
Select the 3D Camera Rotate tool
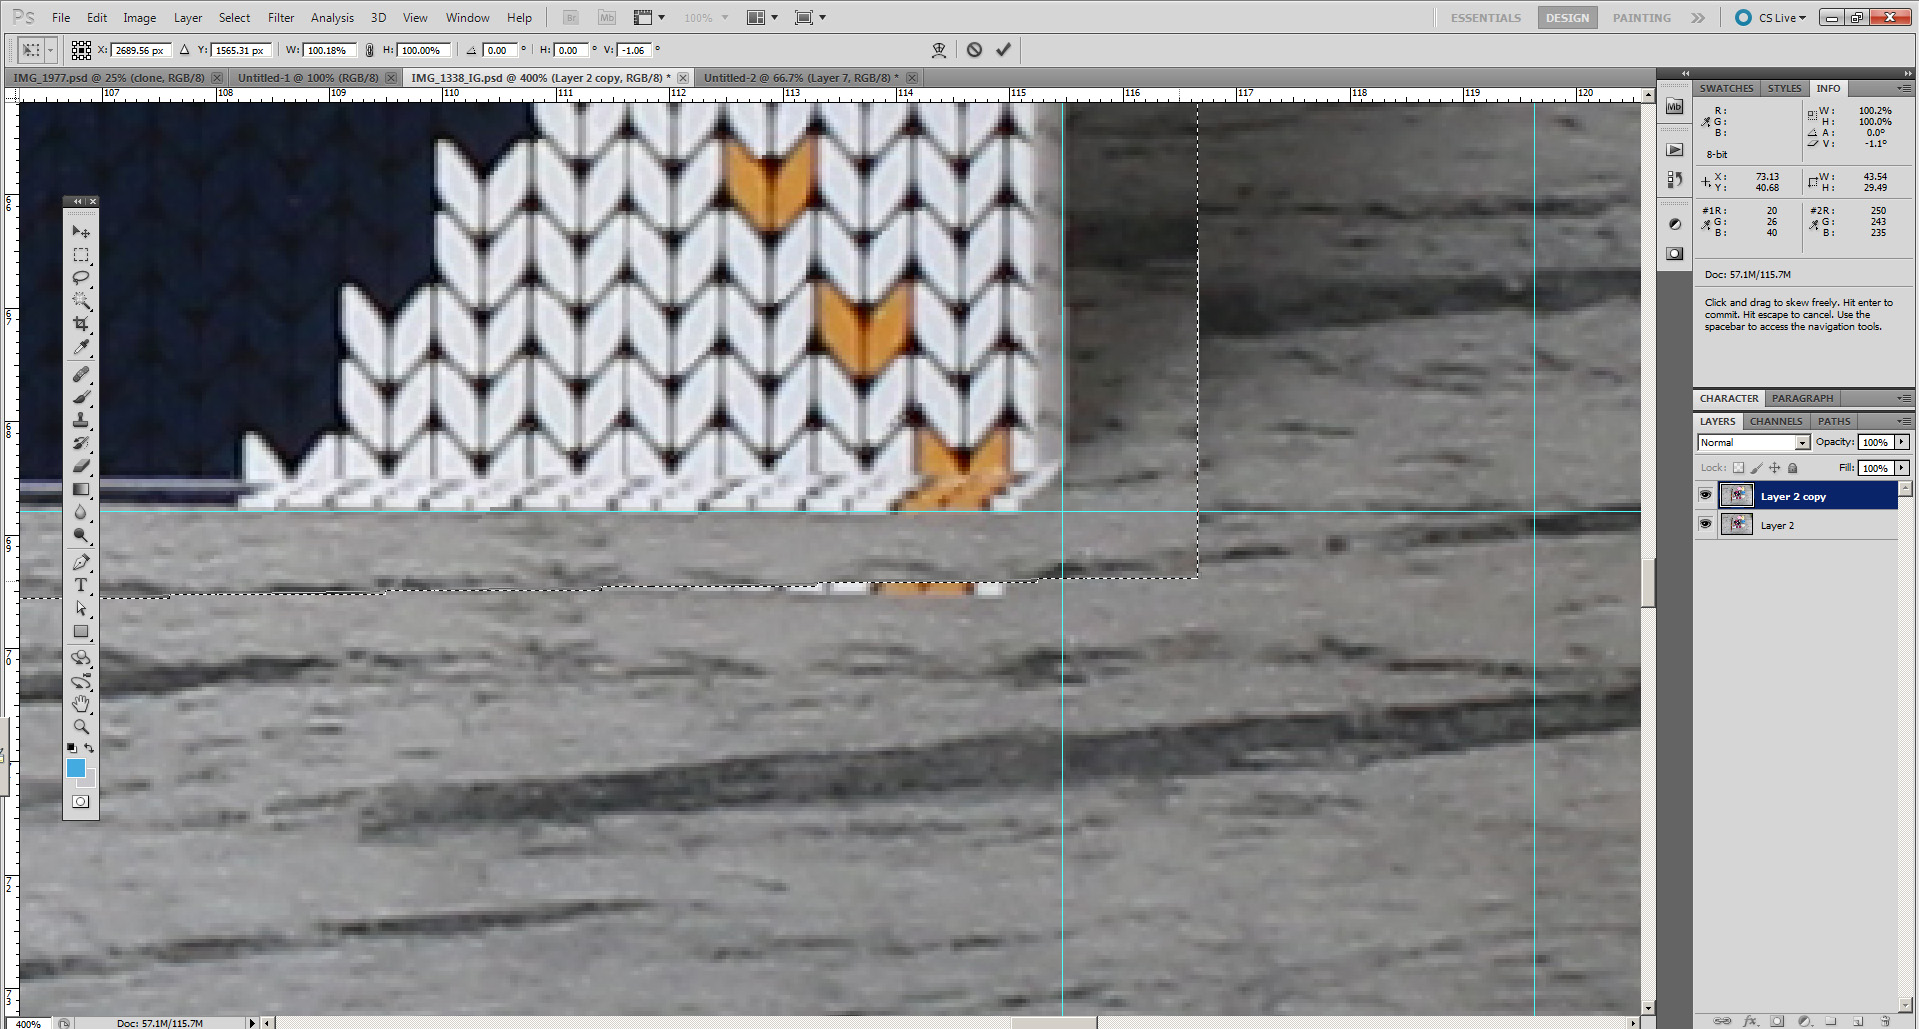click(x=81, y=681)
